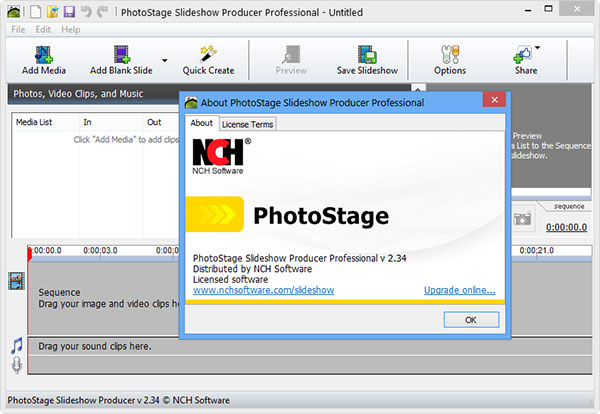Click the 0:00:03.0 timeline ruler mark
Viewport: 600px width, 414px height.
100,250
